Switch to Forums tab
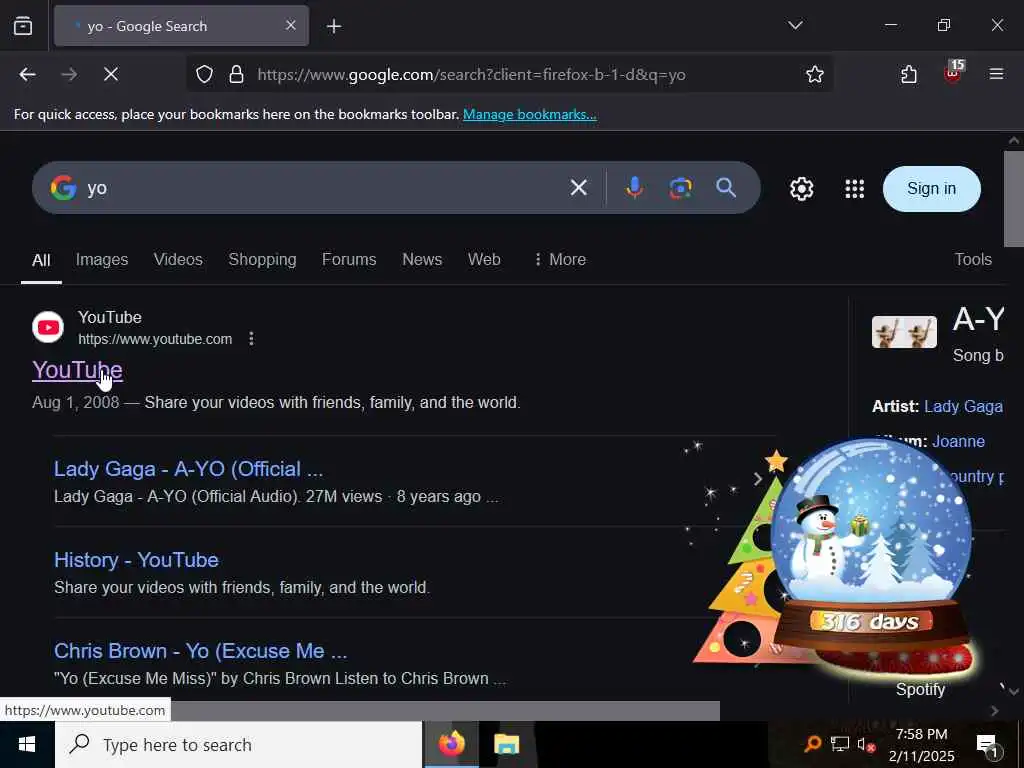This screenshot has height=768, width=1024. coord(349,259)
